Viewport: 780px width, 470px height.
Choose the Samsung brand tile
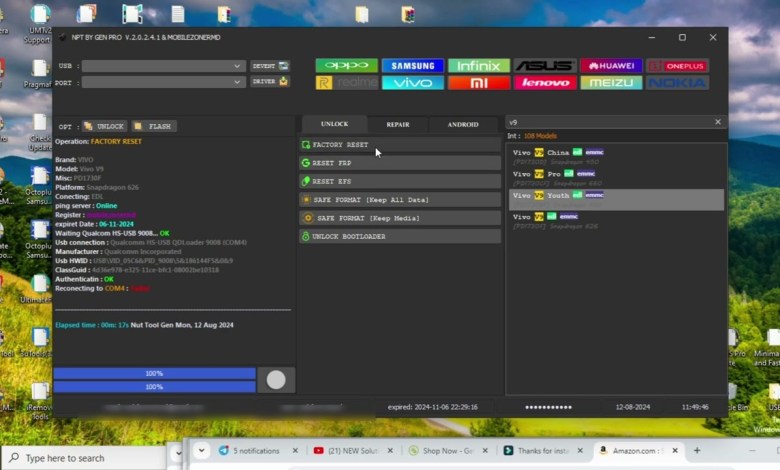(412, 66)
